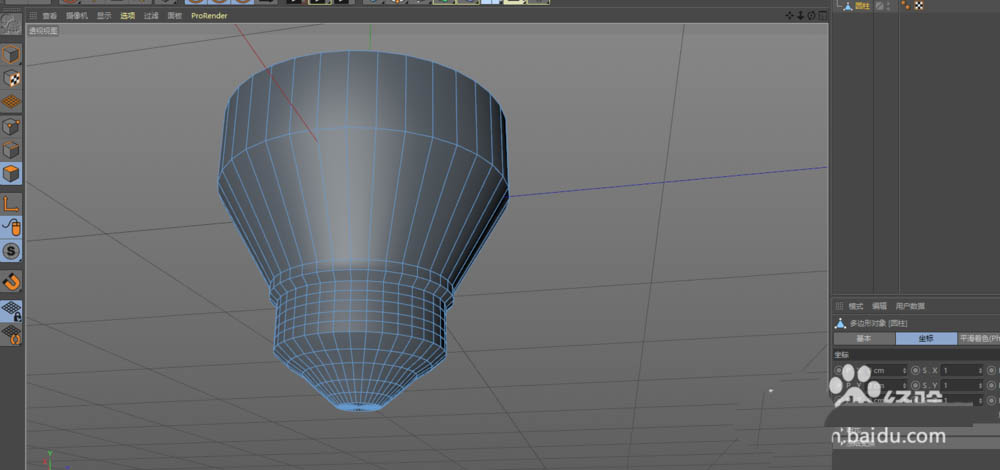Activate Polygons mode icon
This screenshot has height=470, width=1000.
point(11,174)
